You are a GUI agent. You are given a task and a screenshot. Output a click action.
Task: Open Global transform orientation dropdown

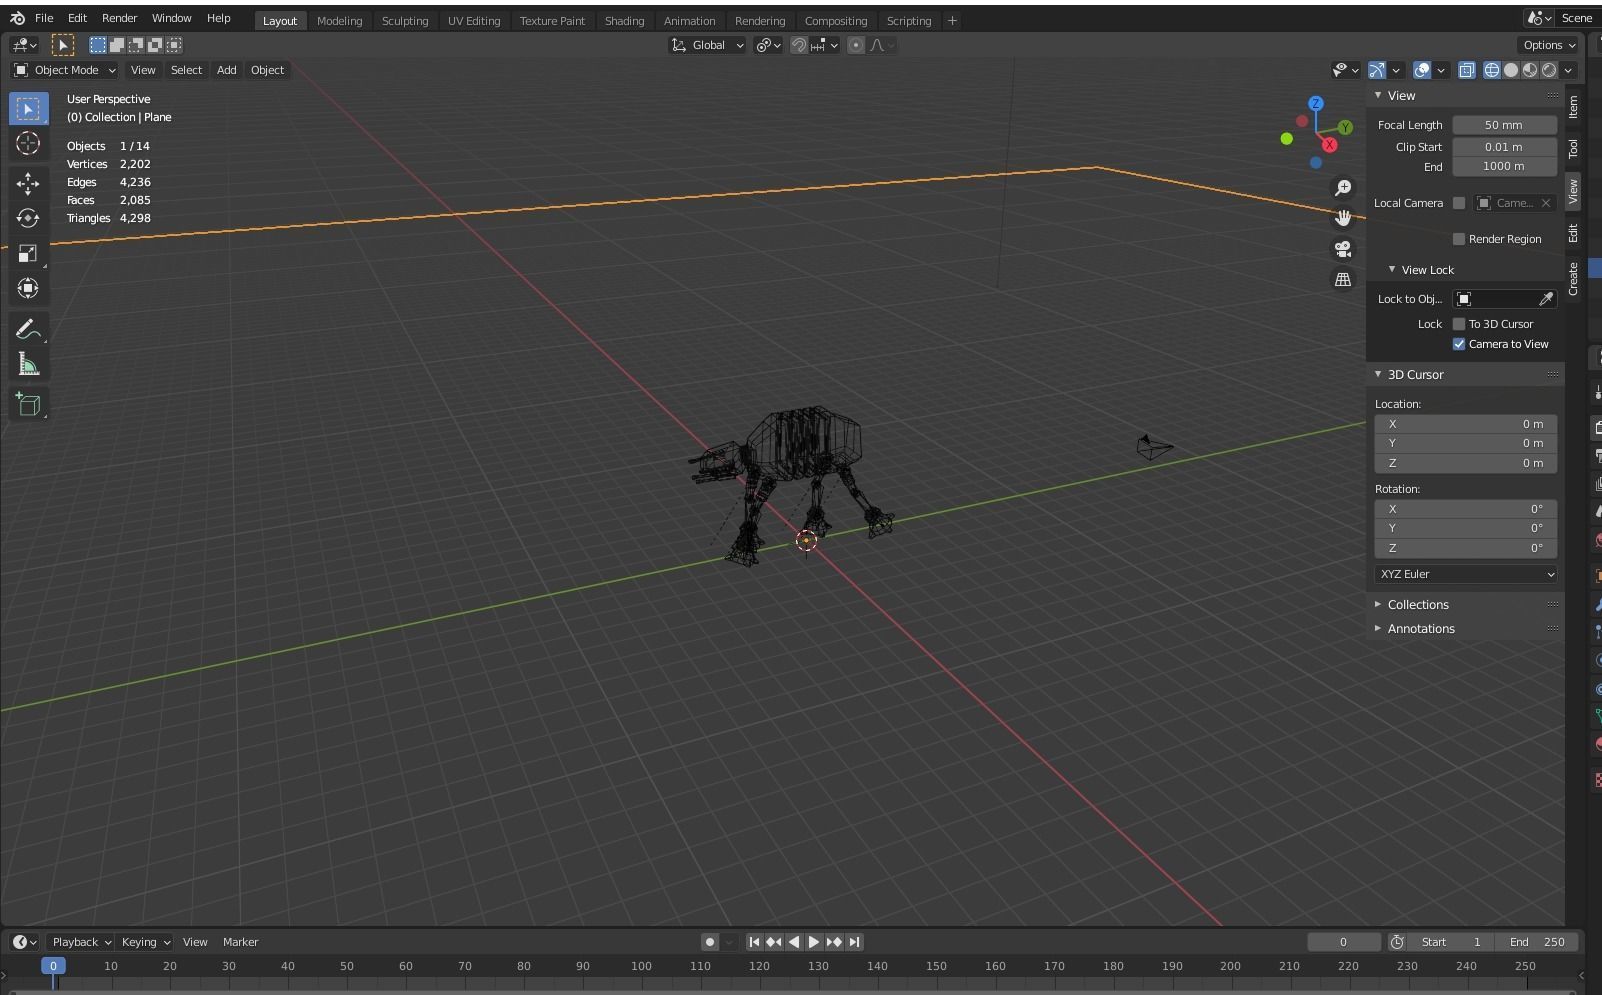point(708,45)
